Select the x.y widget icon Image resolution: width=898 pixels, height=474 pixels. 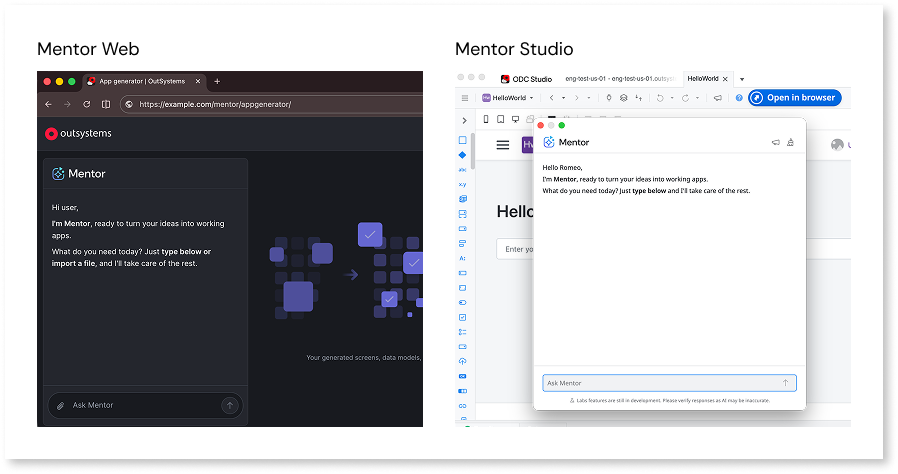(463, 184)
